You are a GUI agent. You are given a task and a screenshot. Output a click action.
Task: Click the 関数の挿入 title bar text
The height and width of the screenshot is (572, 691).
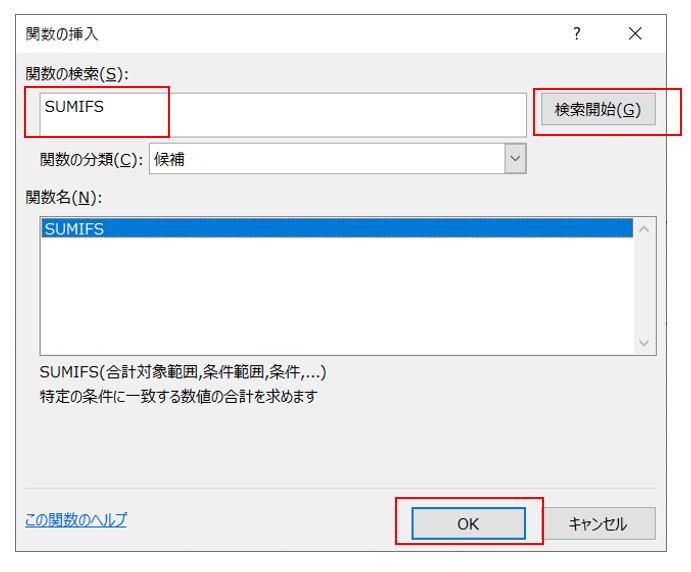pos(61,33)
